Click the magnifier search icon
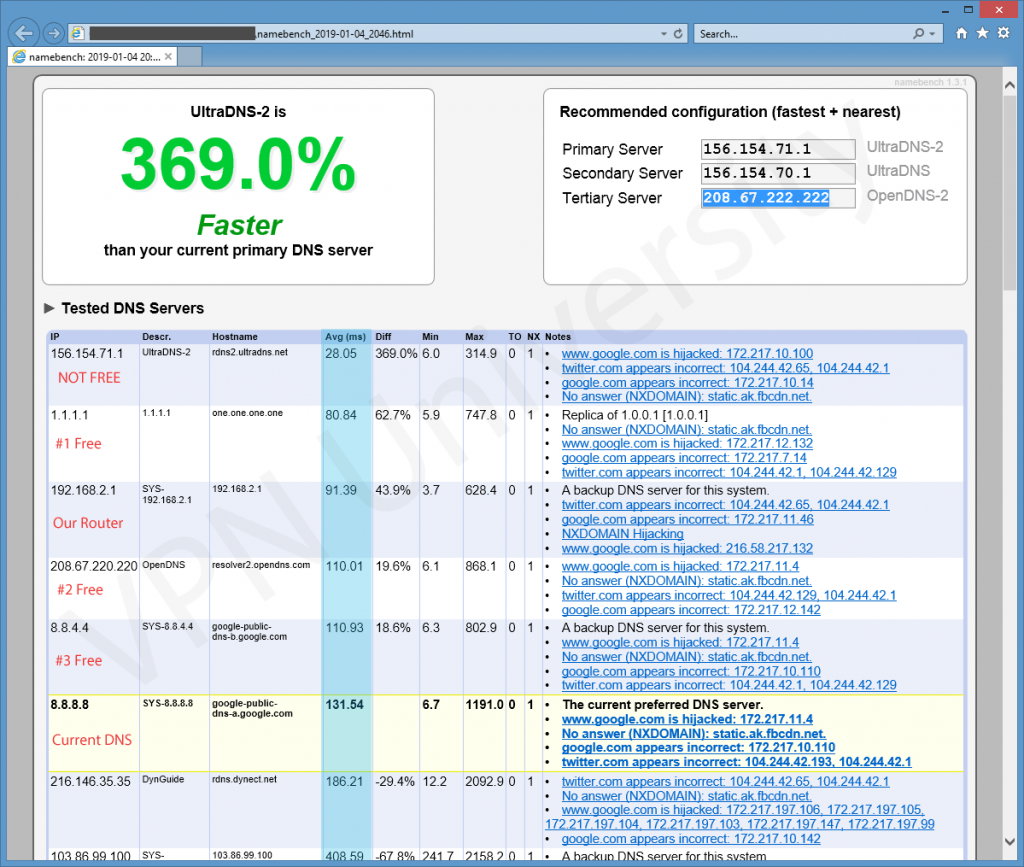The height and width of the screenshot is (867, 1024). [x=919, y=33]
